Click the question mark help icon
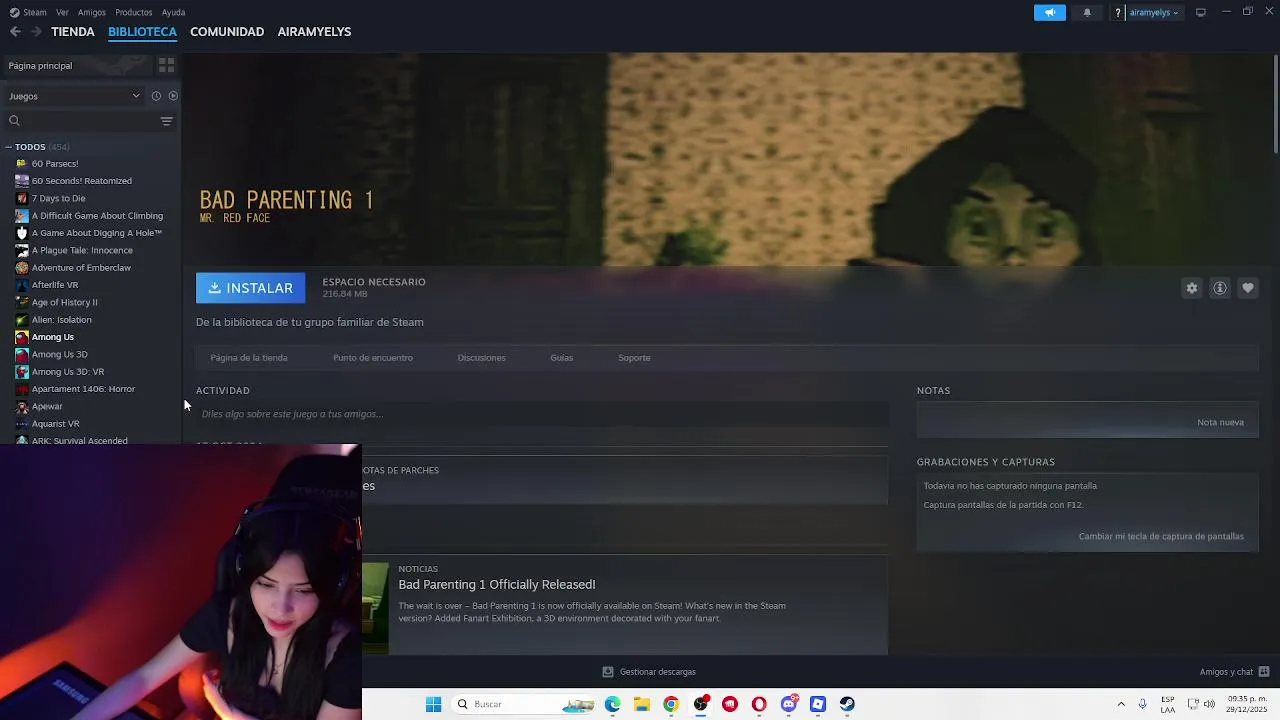The width and height of the screenshot is (1280, 720). pyautogui.click(x=1118, y=12)
